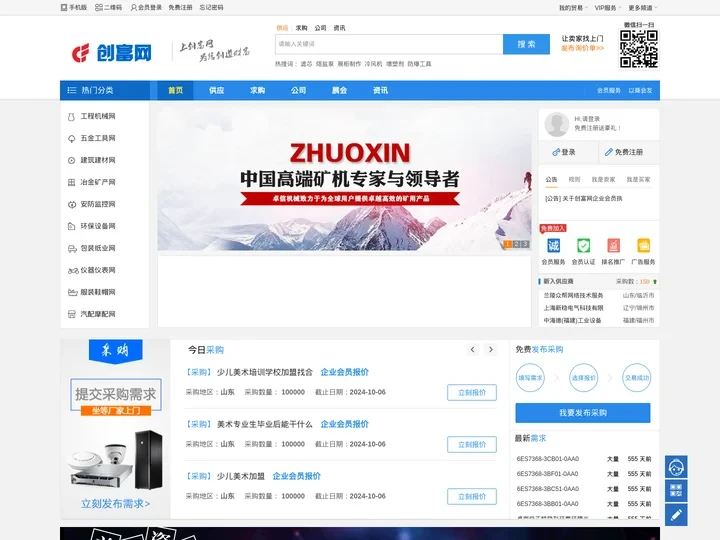This screenshot has width=720, height=540.
Task: Select the 资讯 search type tab
Action: coord(339,28)
